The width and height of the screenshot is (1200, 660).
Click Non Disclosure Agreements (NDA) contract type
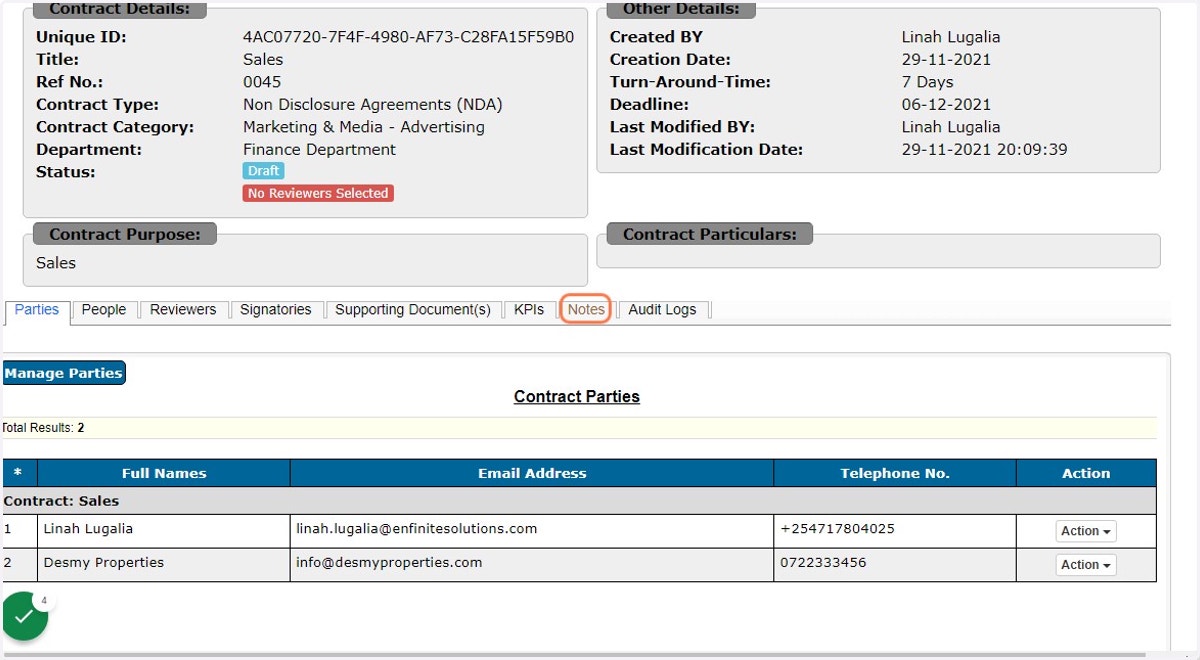click(373, 104)
